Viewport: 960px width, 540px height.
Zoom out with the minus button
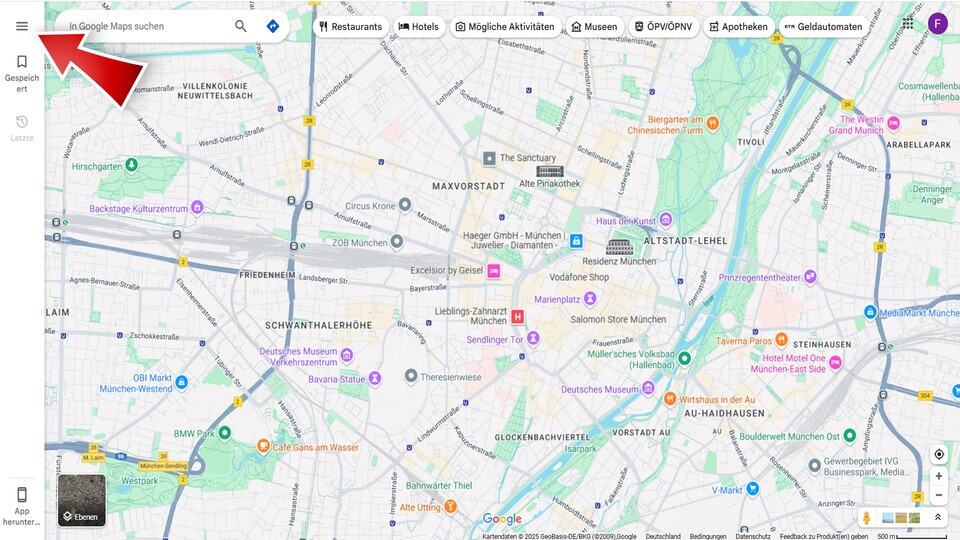coord(938,495)
